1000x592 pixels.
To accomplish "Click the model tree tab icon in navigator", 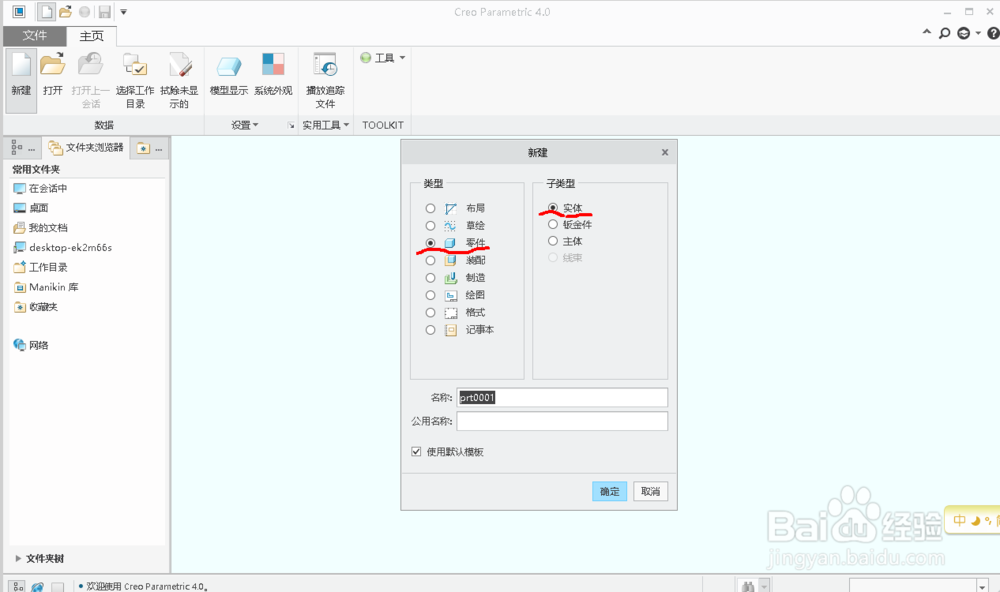I will click(x=17, y=147).
